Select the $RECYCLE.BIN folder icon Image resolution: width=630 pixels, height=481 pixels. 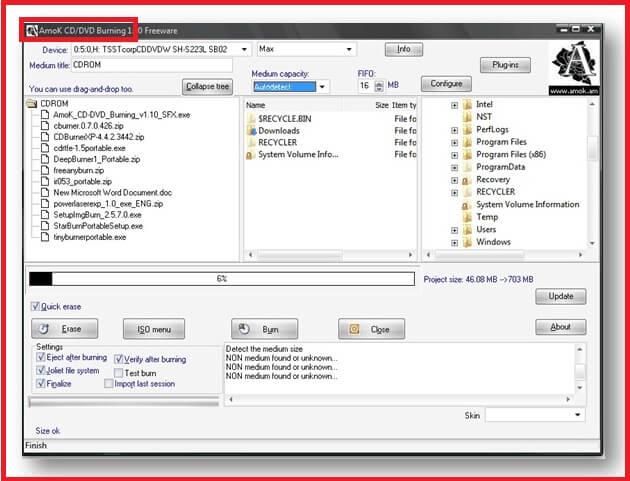[x=250, y=117]
